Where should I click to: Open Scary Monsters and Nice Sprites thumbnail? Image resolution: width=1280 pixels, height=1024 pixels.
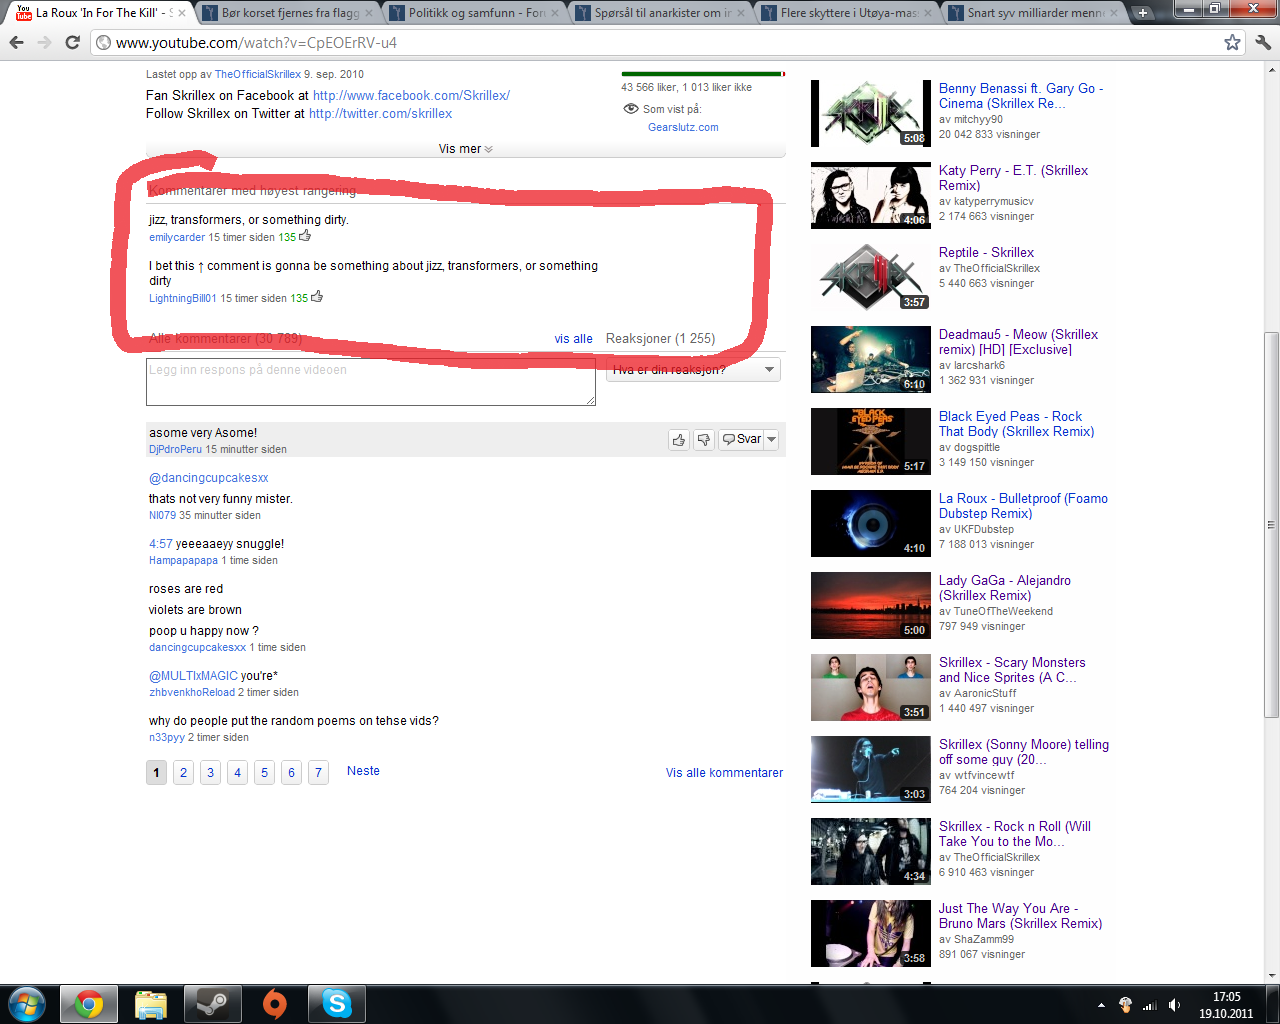[x=871, y=687]
